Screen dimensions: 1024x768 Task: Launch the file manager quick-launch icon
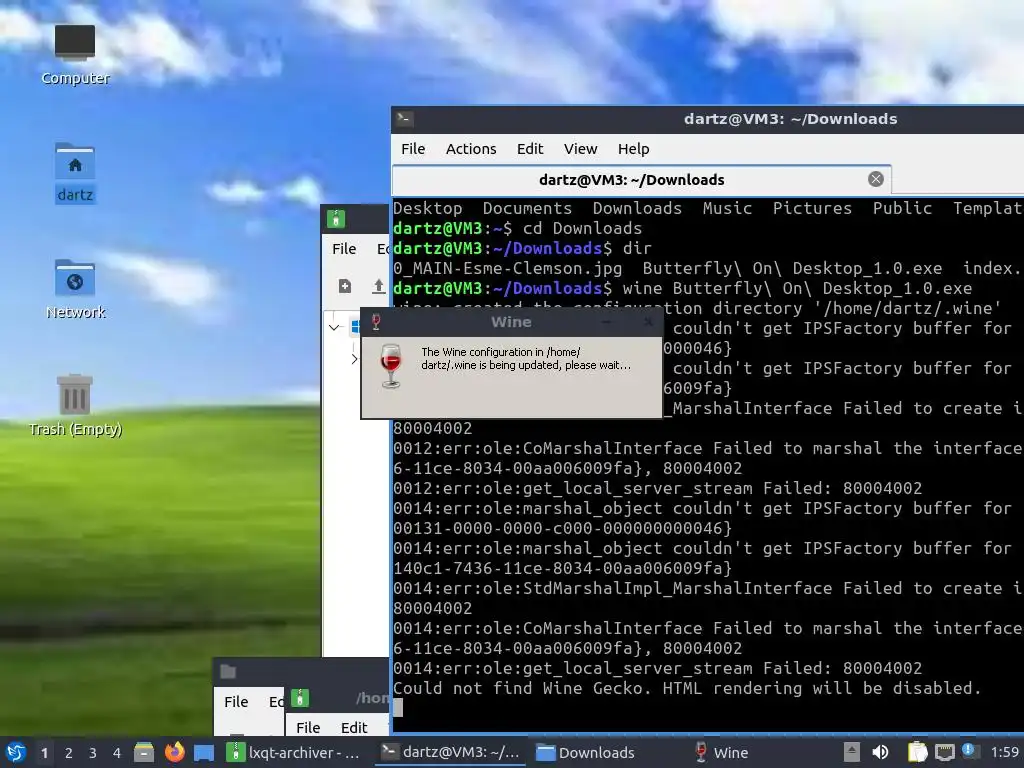point(144,752)
